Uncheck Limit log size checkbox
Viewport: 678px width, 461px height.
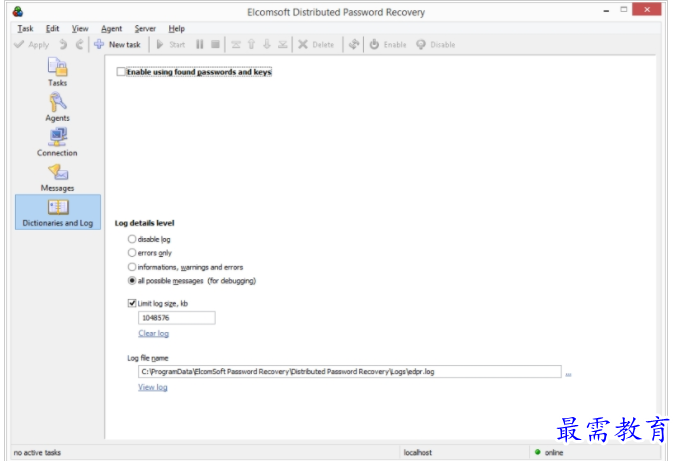tap(132, 303)
